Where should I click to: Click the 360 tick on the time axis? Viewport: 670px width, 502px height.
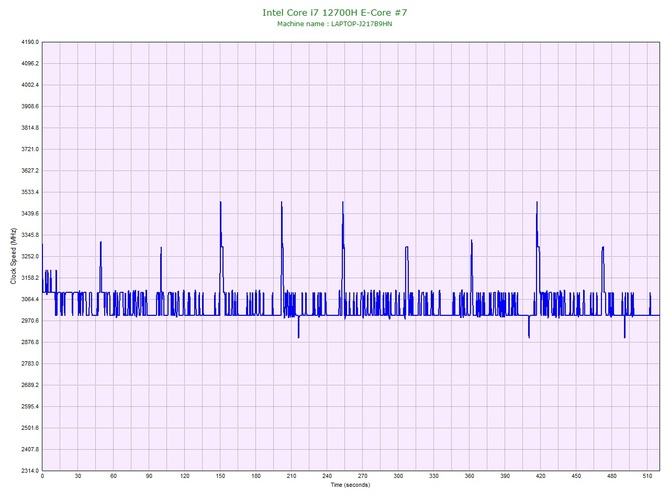(469, 476)
